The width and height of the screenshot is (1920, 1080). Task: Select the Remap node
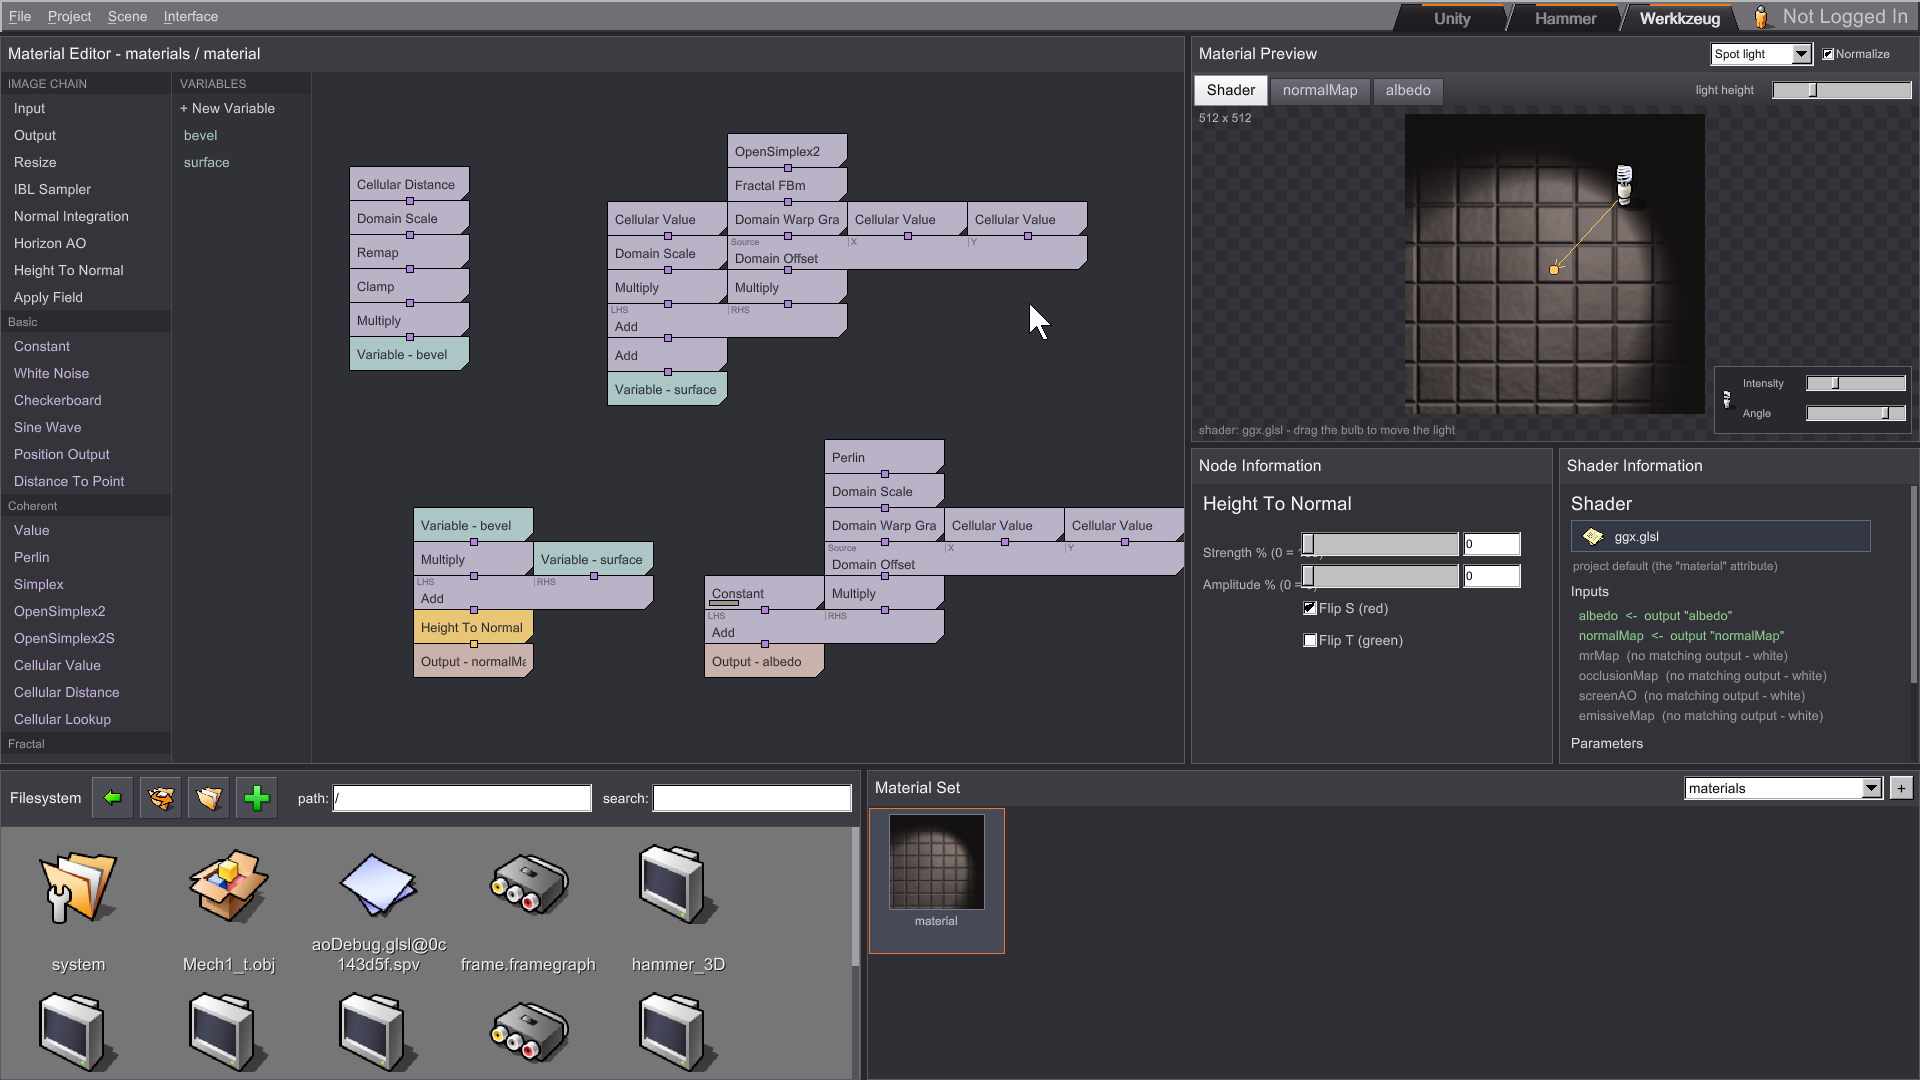(x=408, y=252)
